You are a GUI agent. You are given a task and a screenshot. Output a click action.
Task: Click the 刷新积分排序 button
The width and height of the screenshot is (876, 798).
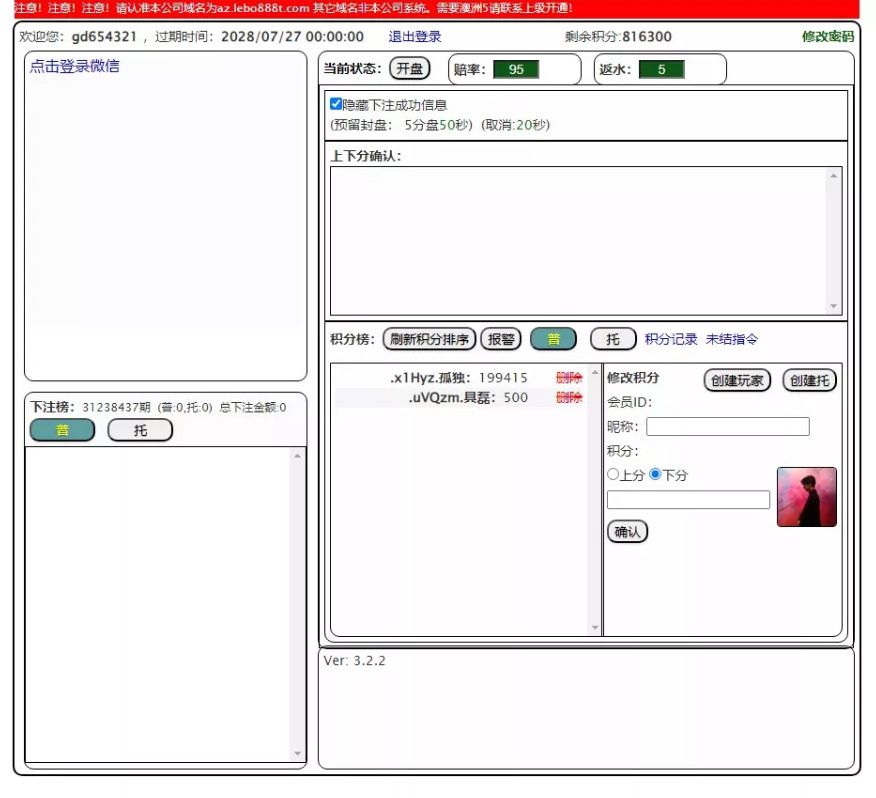[x=429, y=339]
